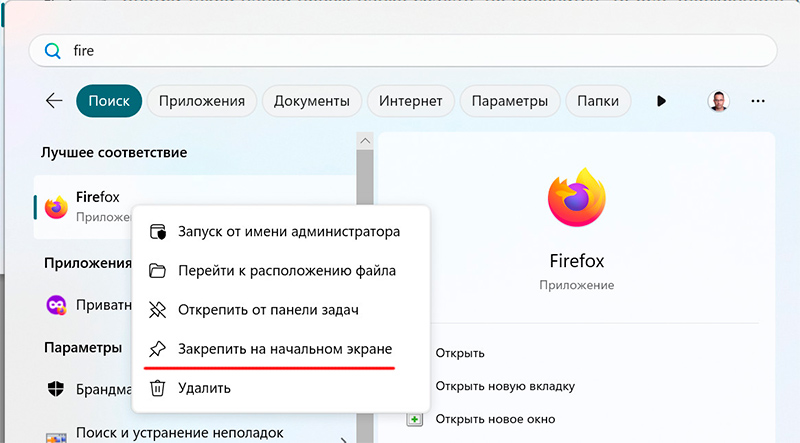Choose Перейти к расположению файла
800x443 pixels.
pos(286,271)
